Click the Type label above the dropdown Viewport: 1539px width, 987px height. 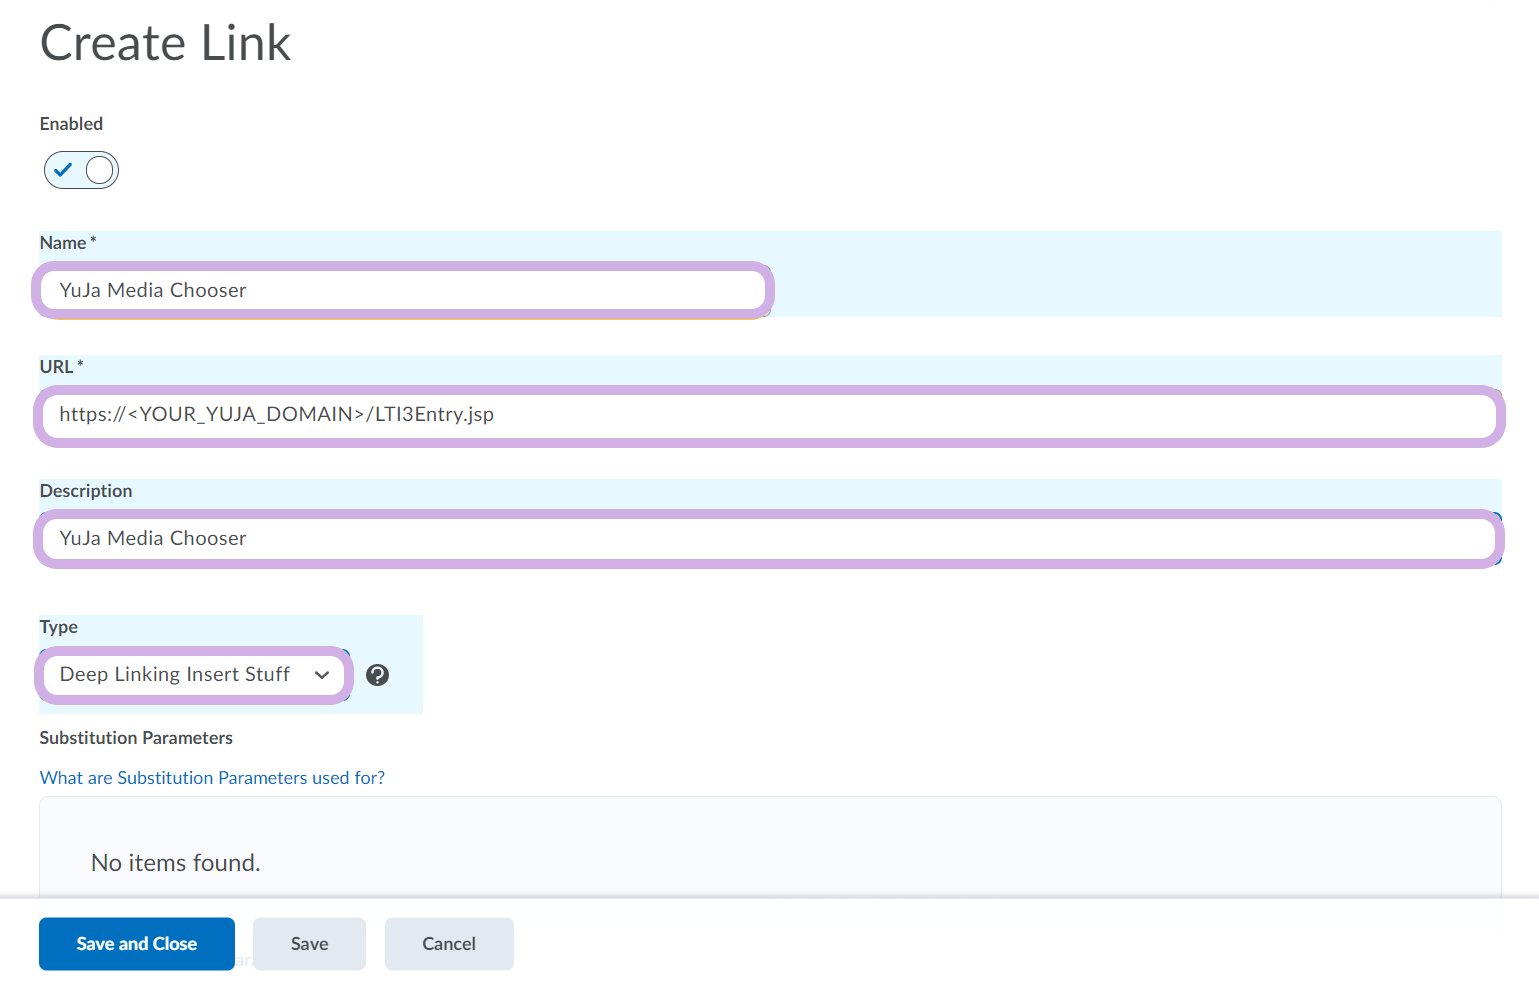(59, 627)
